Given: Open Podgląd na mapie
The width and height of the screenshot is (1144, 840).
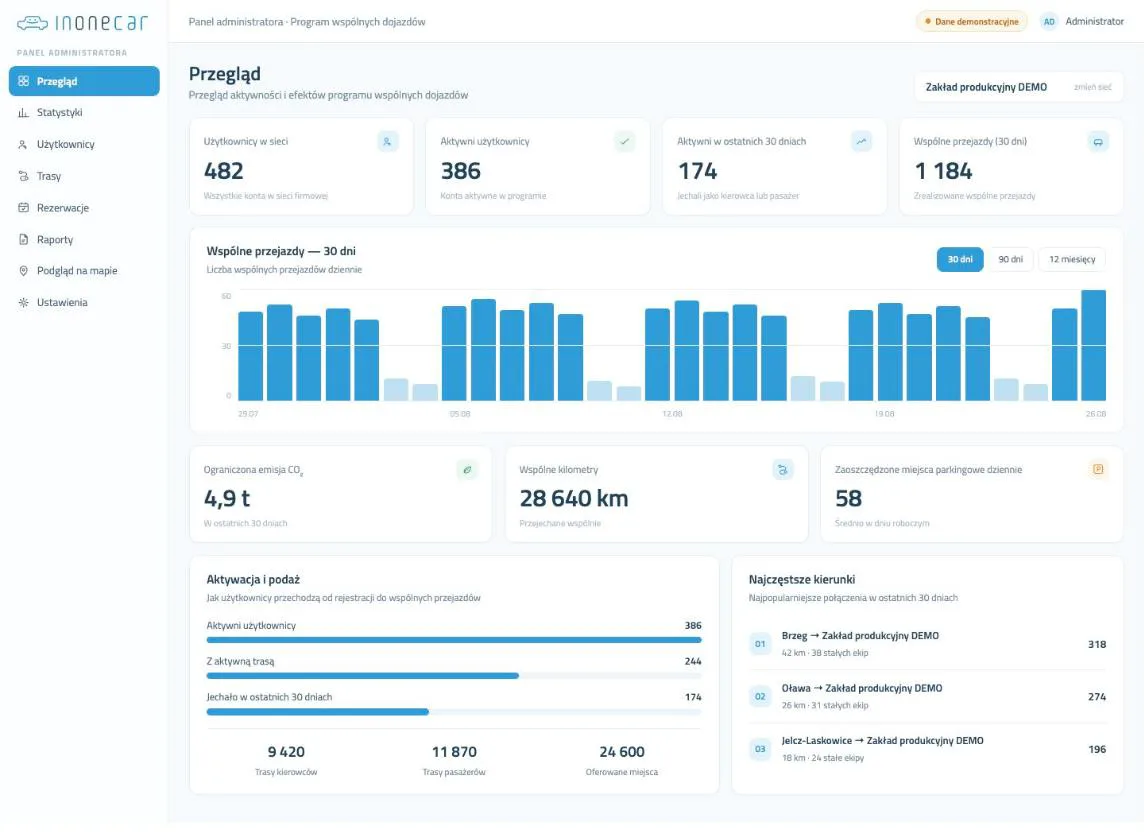Looking at the screenshot, I should tap(84, 271).
